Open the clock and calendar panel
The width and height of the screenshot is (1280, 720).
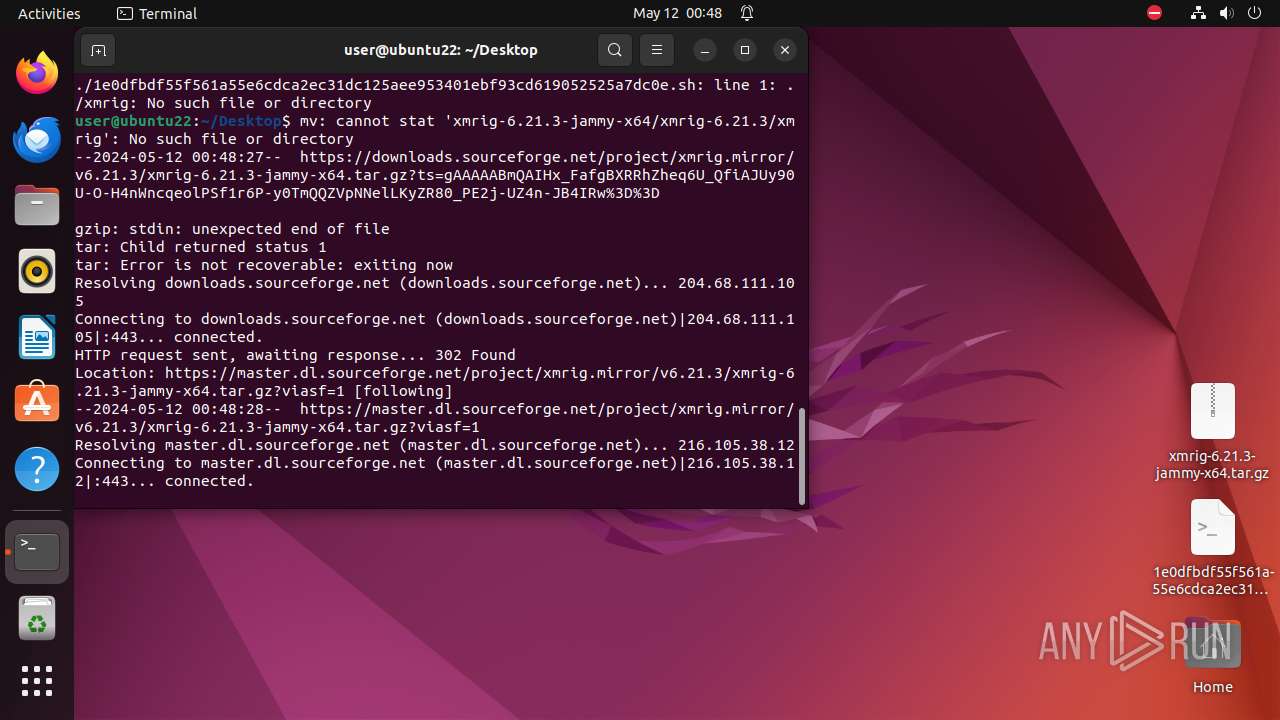[677, 13]
